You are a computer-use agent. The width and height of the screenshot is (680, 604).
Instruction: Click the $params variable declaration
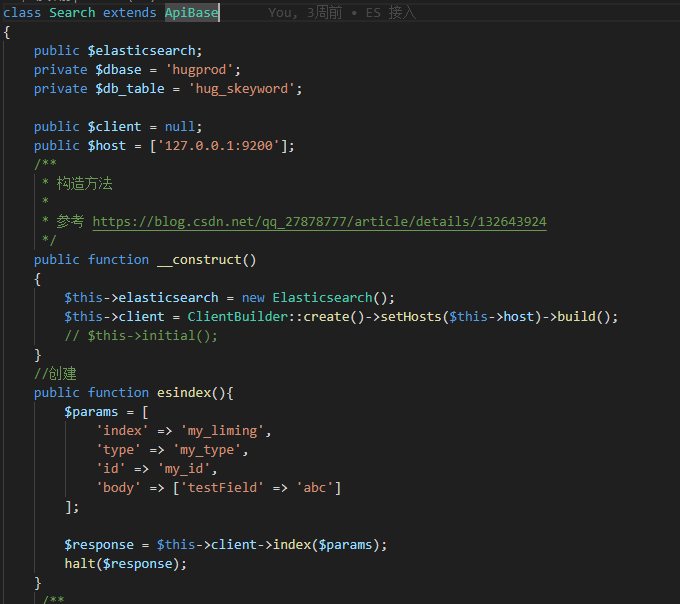[x=91, y=412]
